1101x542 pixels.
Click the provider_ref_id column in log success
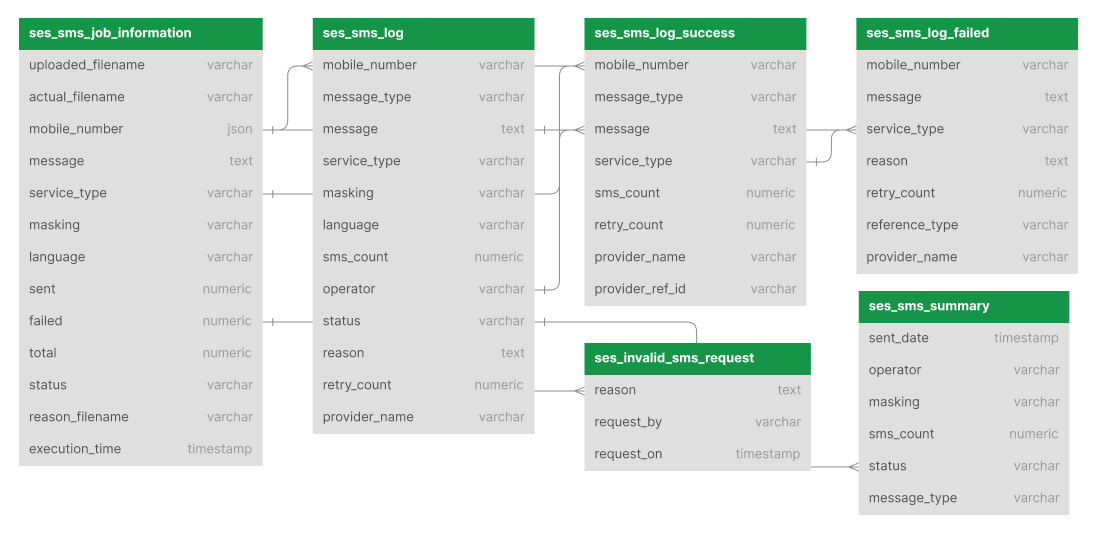pos(695,289)
